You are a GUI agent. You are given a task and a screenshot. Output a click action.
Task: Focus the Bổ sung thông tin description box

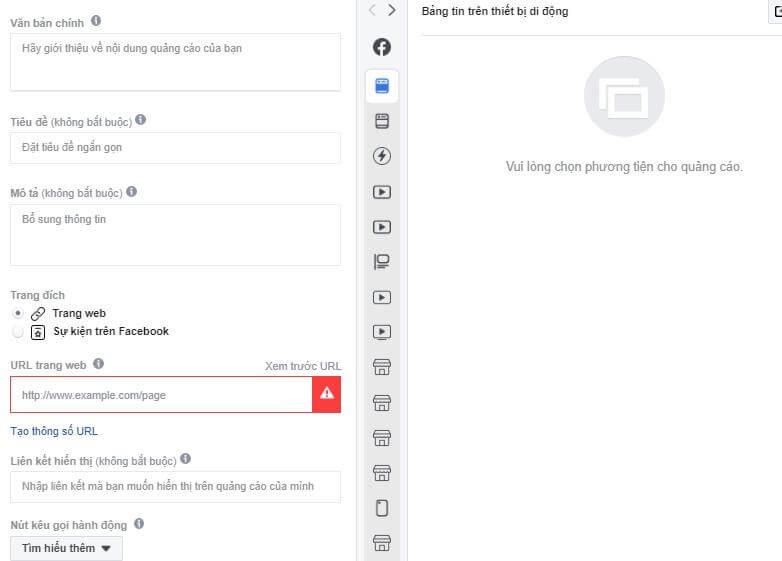click(176, 235)
